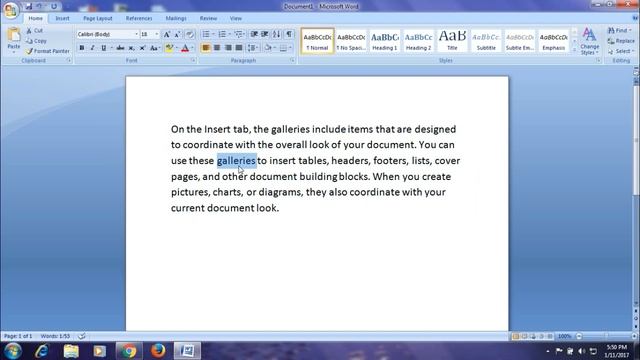The height and width of the screenshot is (360, 640).
Task: Open the Mailings tab
Action: (176, 18)
